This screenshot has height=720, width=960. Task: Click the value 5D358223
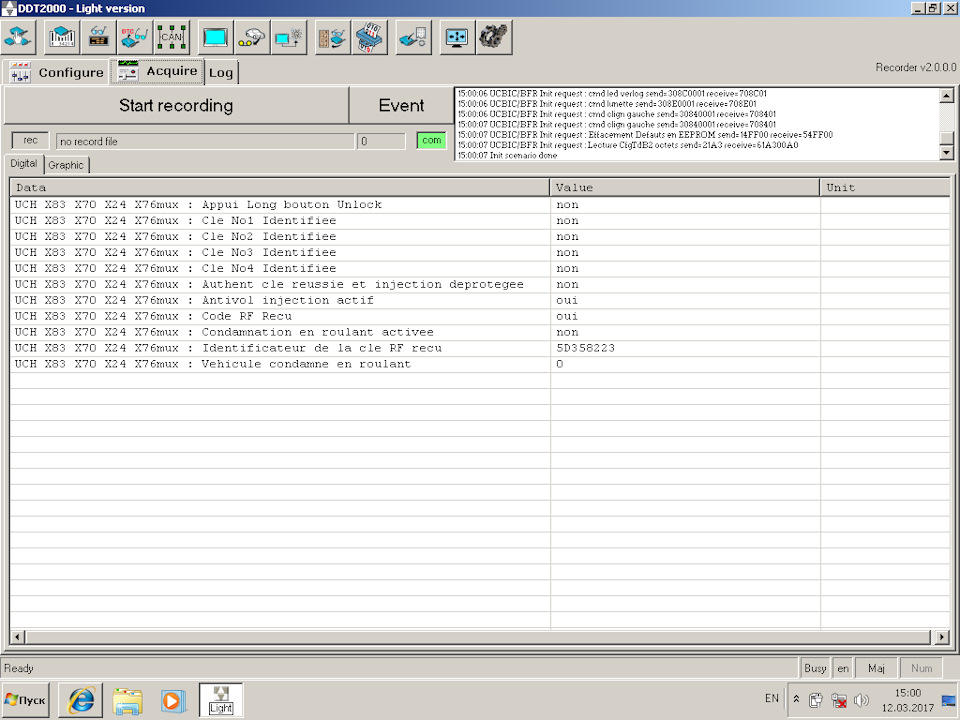pos(585,348)
